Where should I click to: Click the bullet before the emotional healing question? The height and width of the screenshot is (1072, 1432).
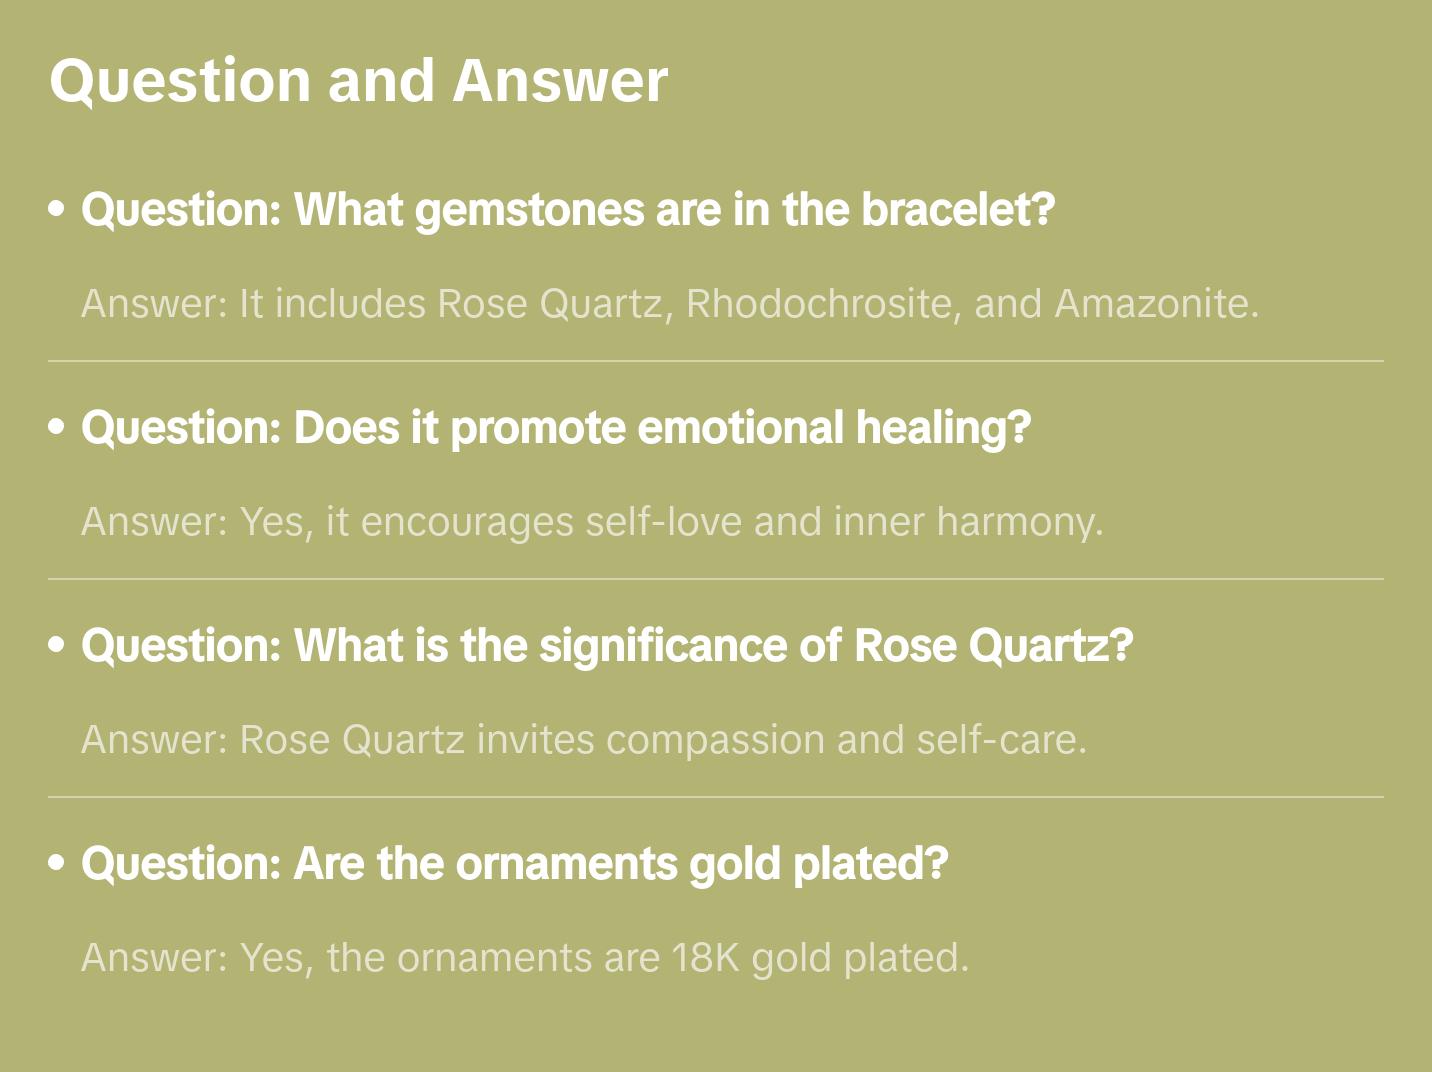tap(57, 428)
